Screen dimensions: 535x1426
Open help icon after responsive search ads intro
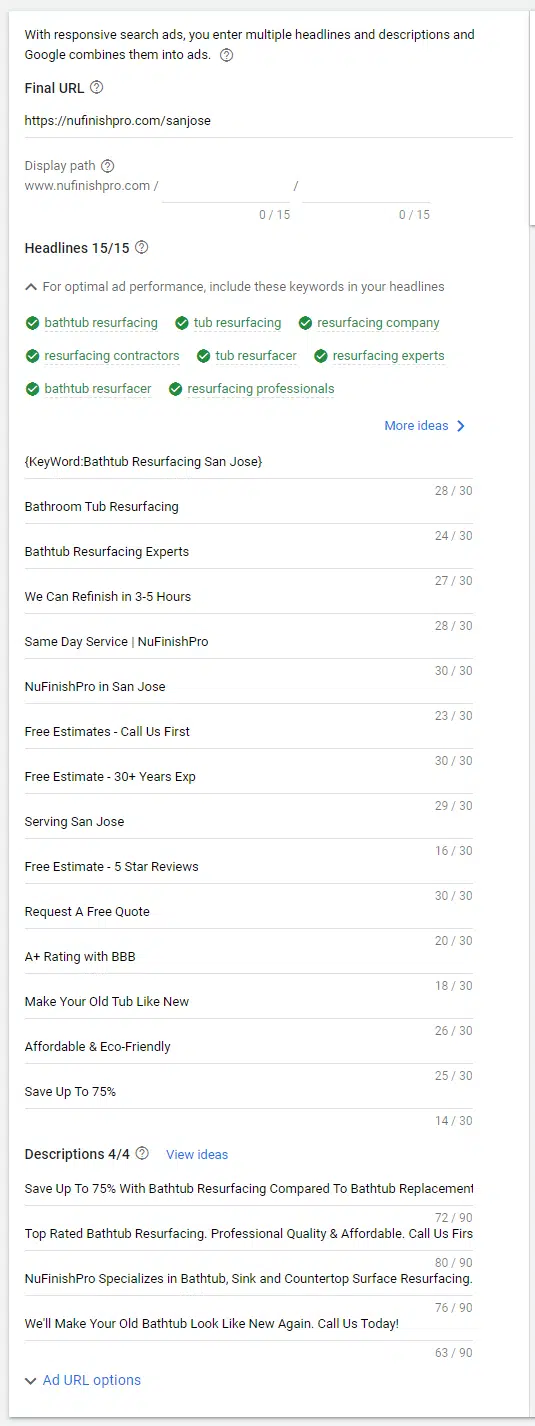click(x=226, y=55)
